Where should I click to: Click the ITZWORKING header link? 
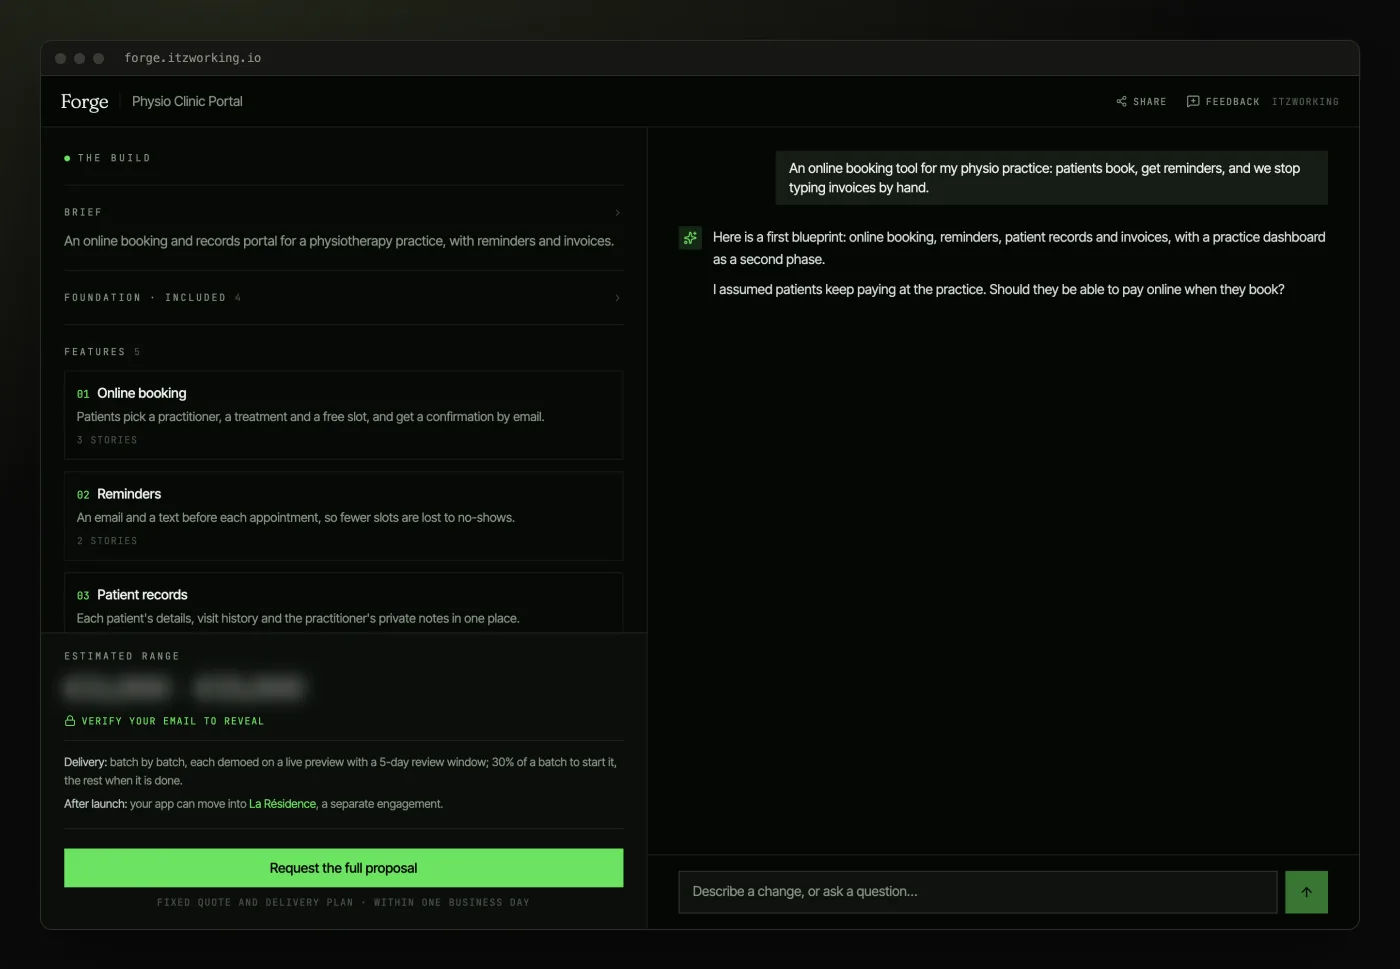tap(1305, 102)
